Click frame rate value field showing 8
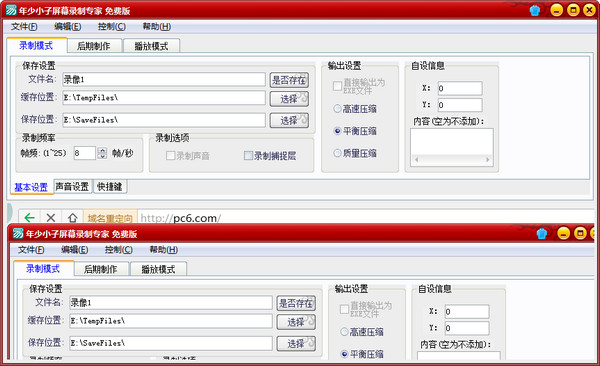 [x=85, y=153]
